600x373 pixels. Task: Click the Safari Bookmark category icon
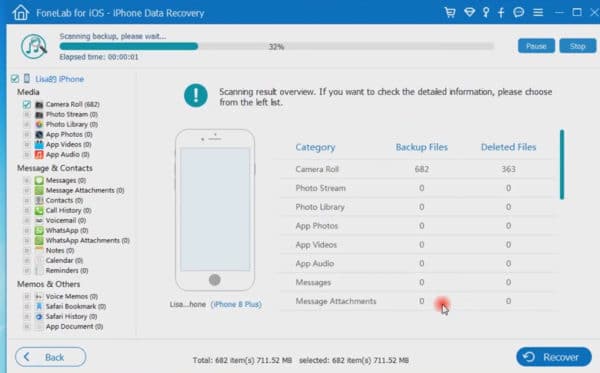(x=39, y=306)
